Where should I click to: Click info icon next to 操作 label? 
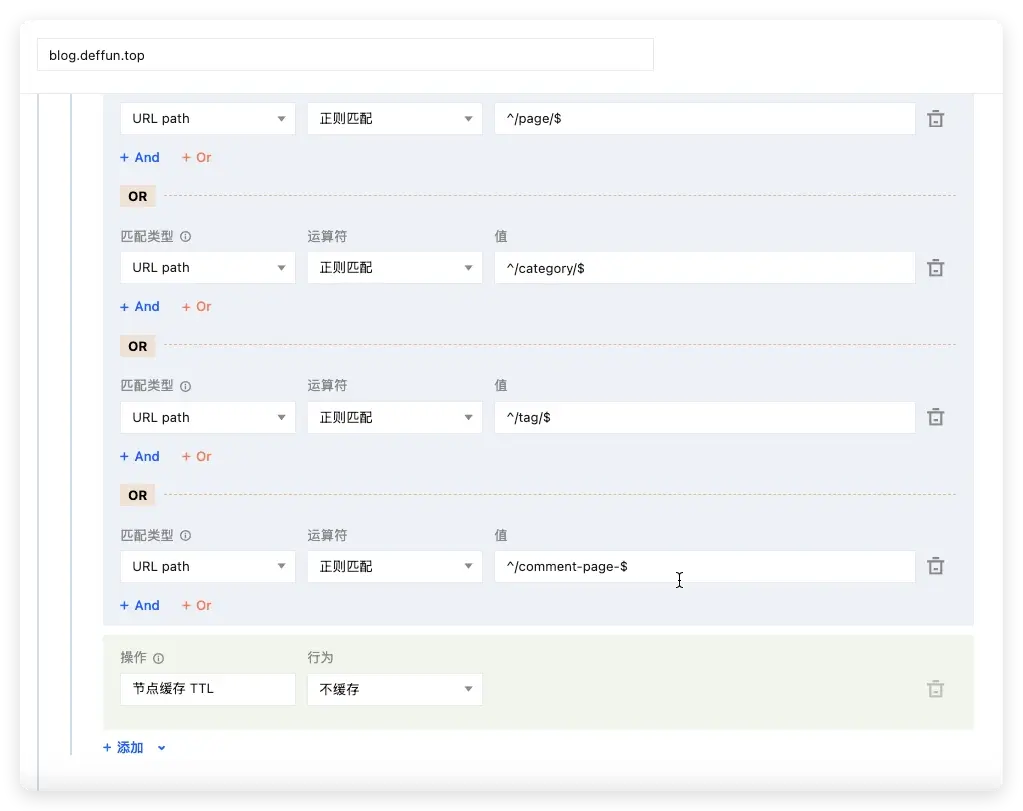(x=159, y=658)
